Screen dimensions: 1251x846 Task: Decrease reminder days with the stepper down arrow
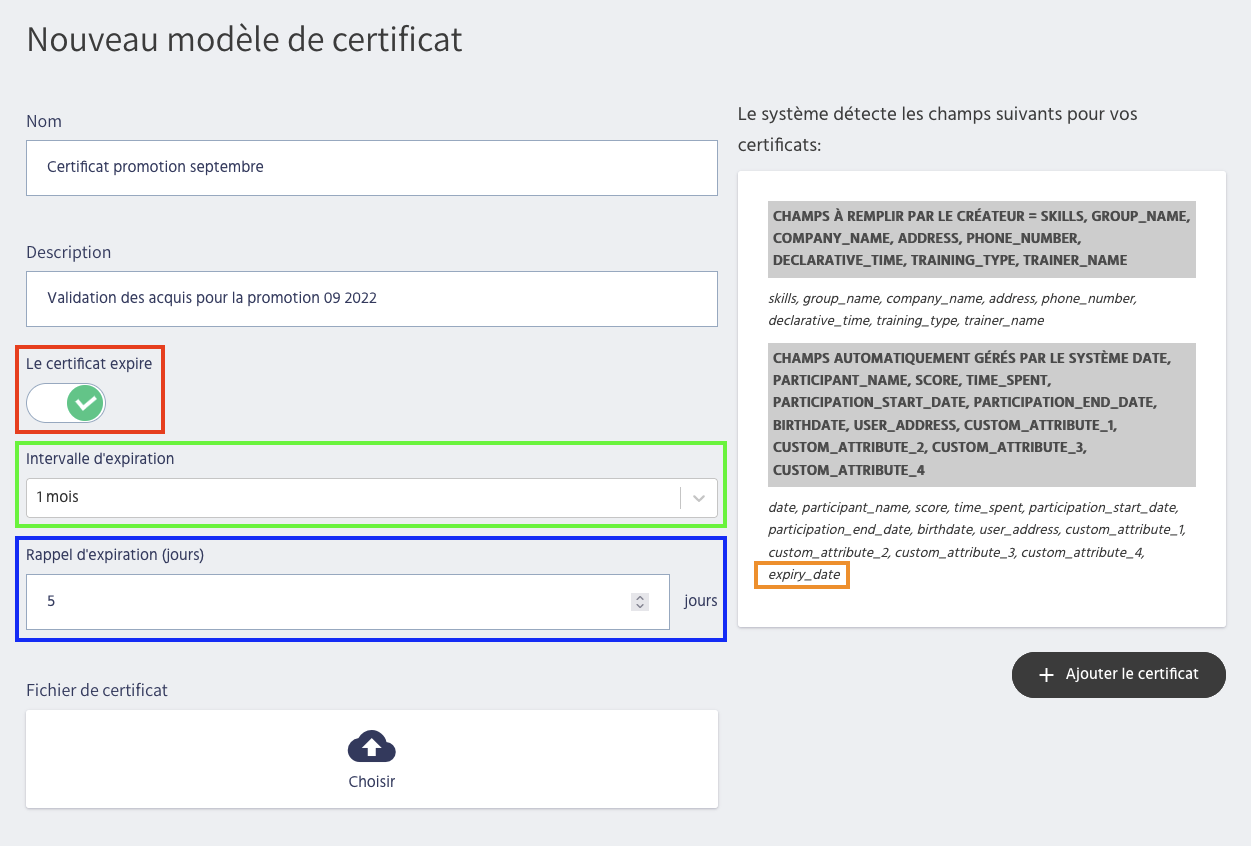tap(640, 606)
